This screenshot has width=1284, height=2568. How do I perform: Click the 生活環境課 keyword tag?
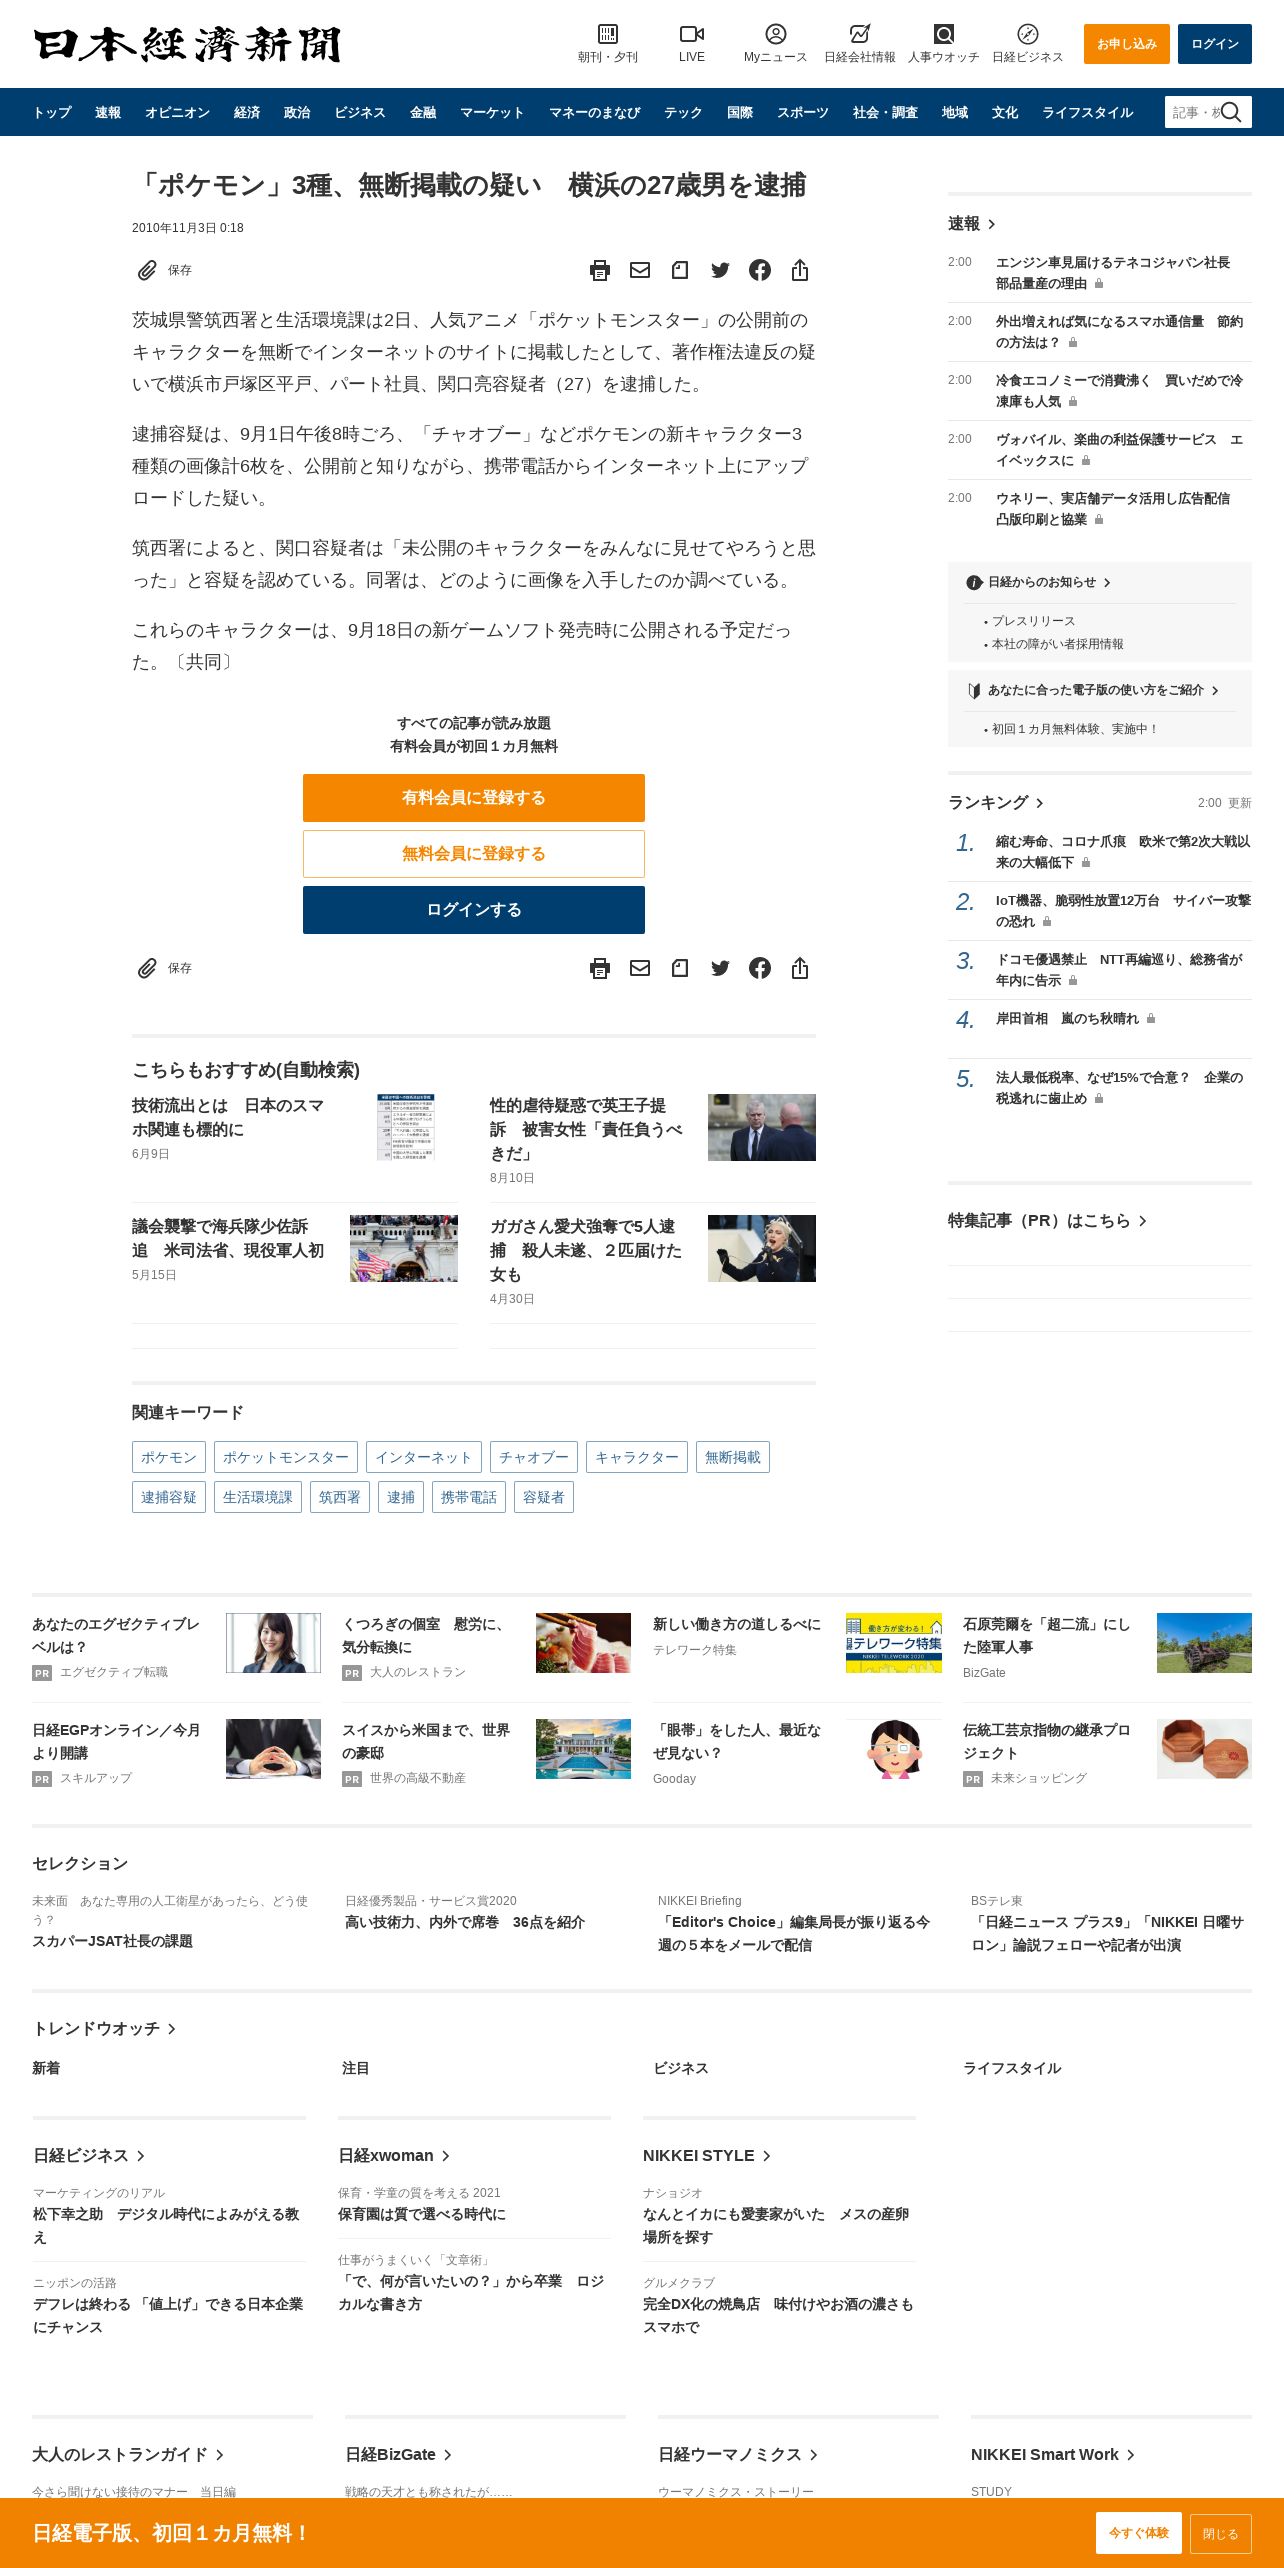coord(258,1497)
